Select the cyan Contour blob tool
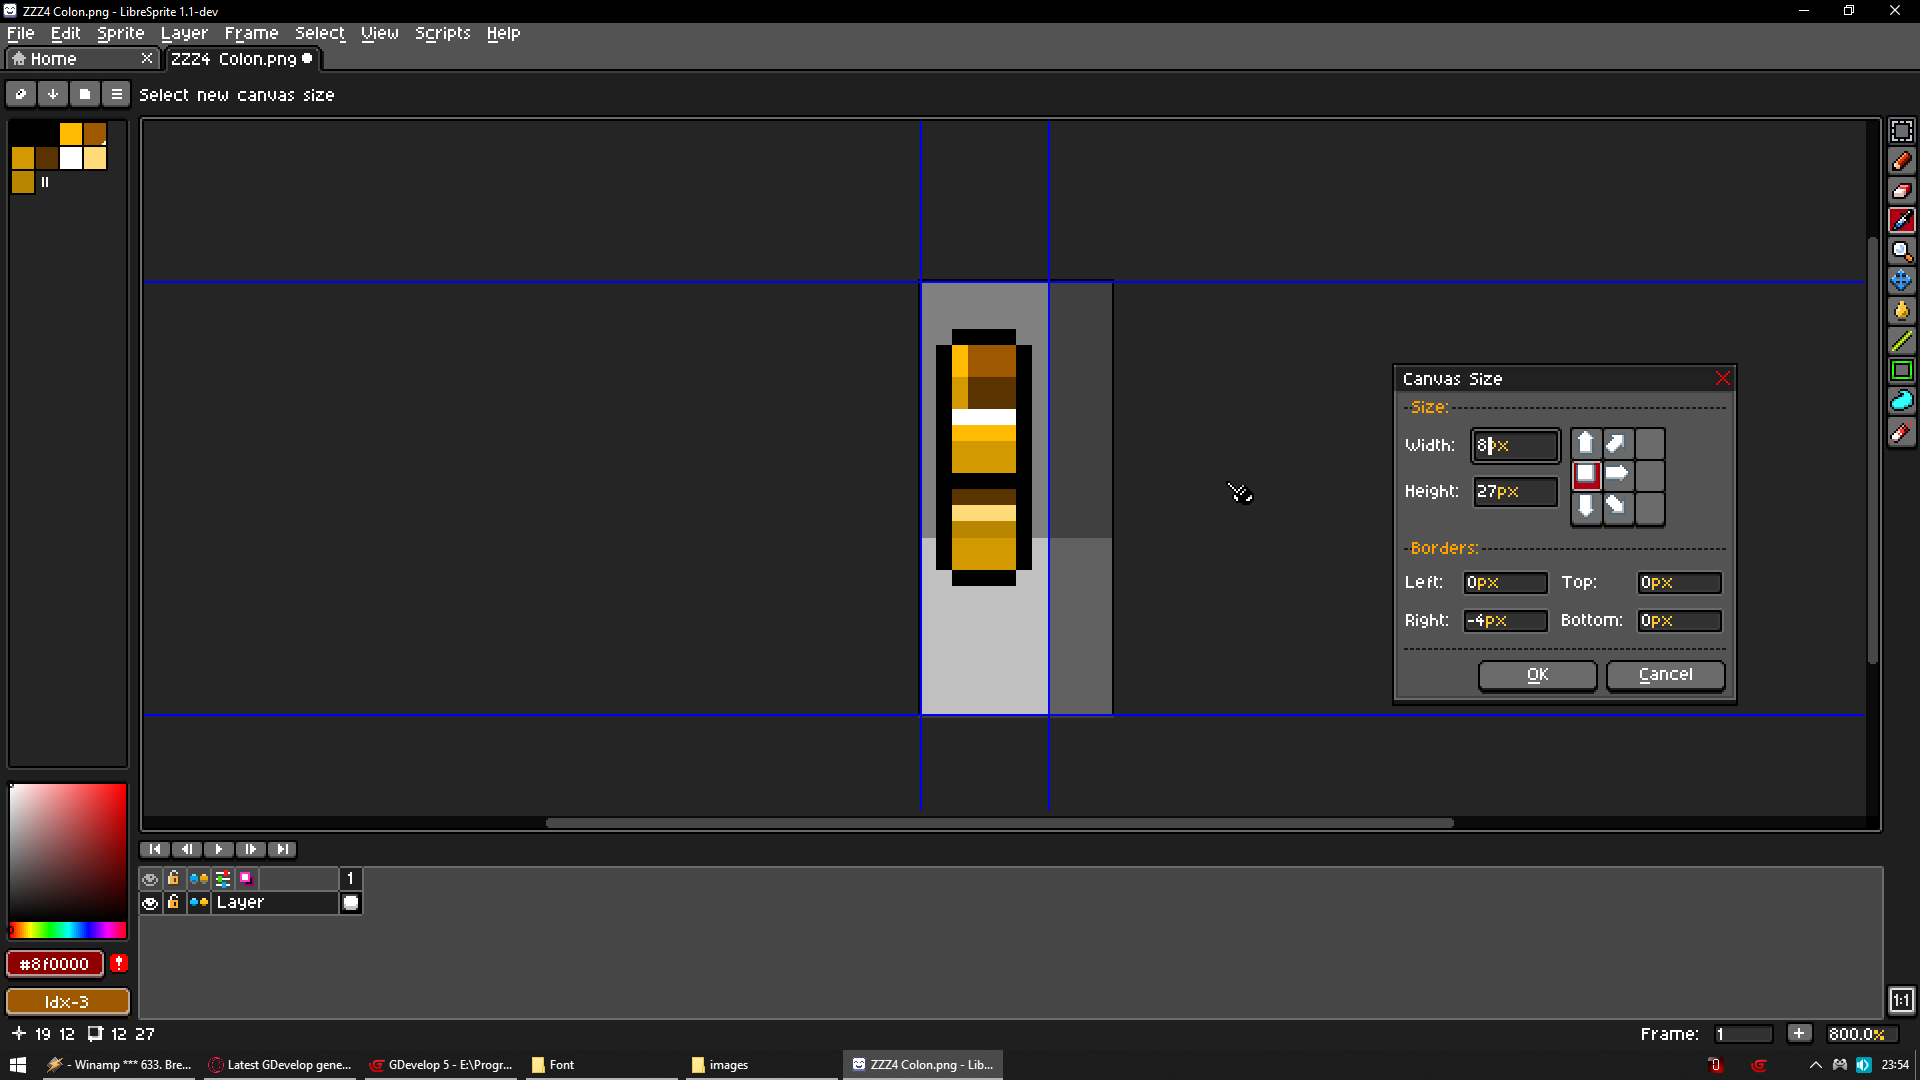 coord(1901,401)
